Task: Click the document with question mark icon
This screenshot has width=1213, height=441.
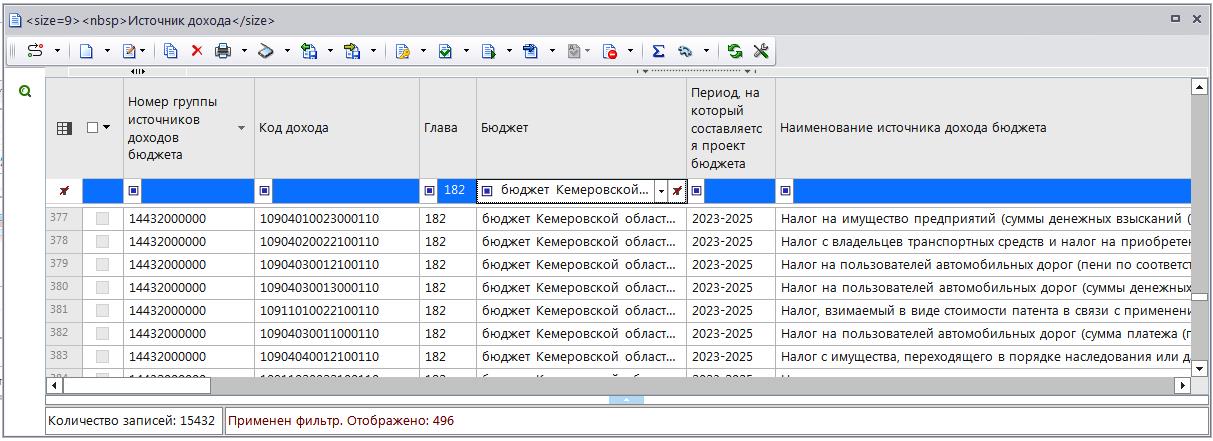Action: coord(403,50)
